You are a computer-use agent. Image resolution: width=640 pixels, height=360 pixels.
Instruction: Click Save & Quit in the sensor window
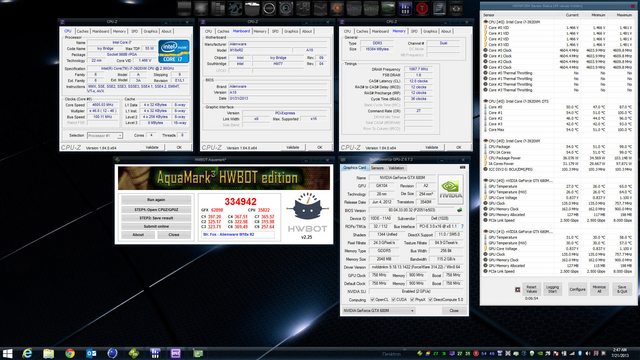pos(622,289)
